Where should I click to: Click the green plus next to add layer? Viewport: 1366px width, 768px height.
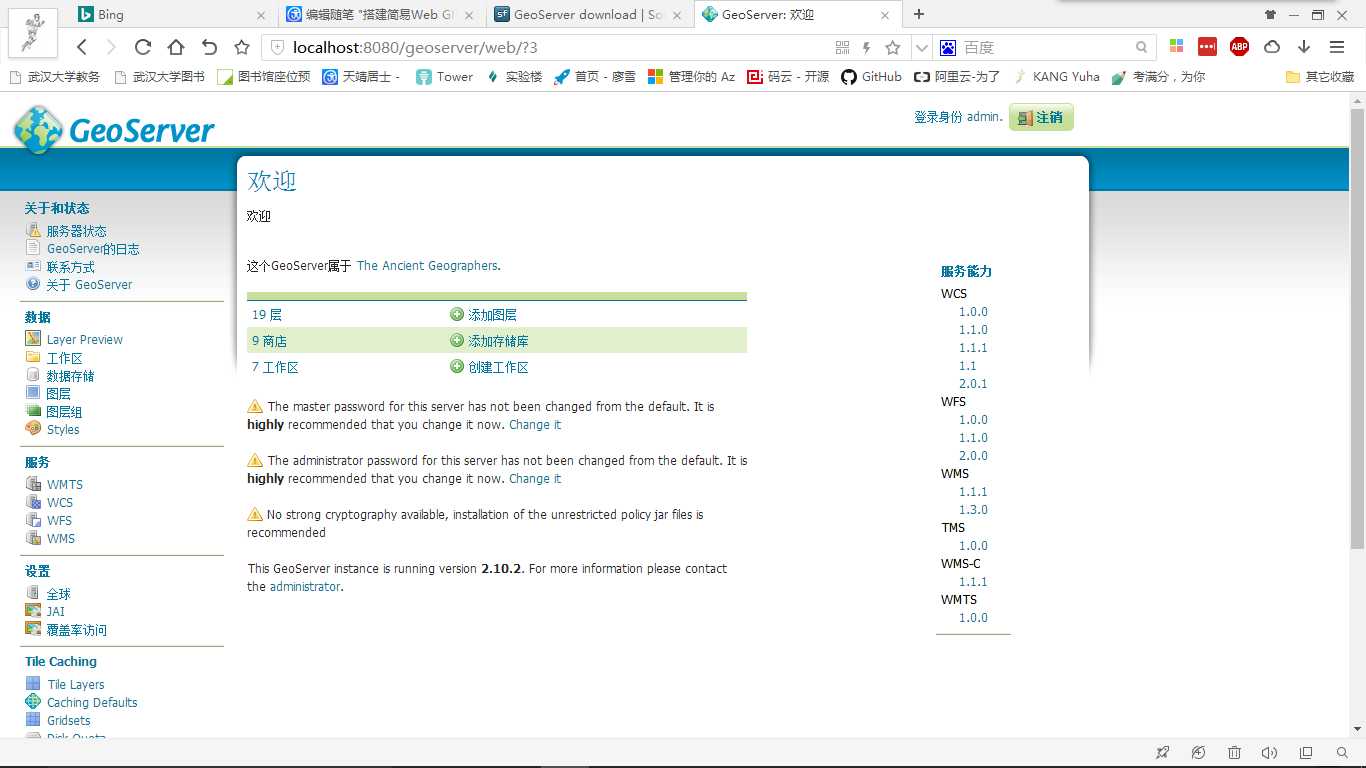coord(457,314)
